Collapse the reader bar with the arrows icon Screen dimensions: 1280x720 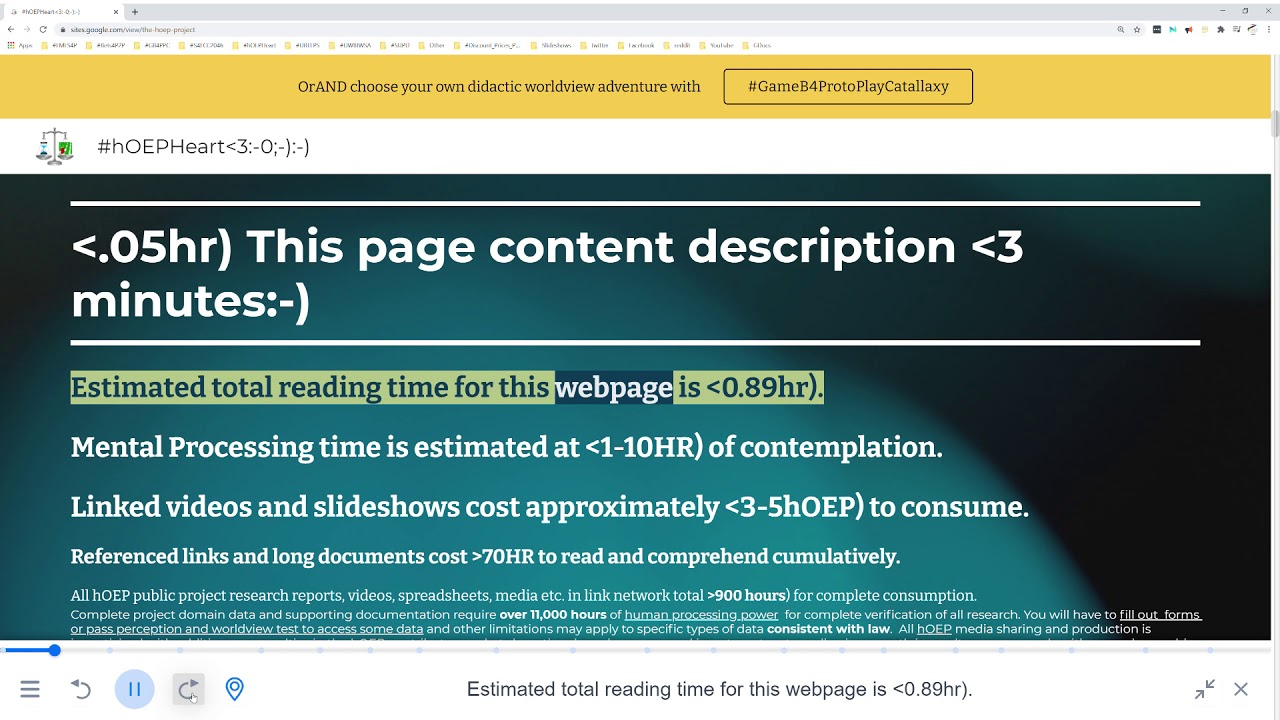point(1205,689)
